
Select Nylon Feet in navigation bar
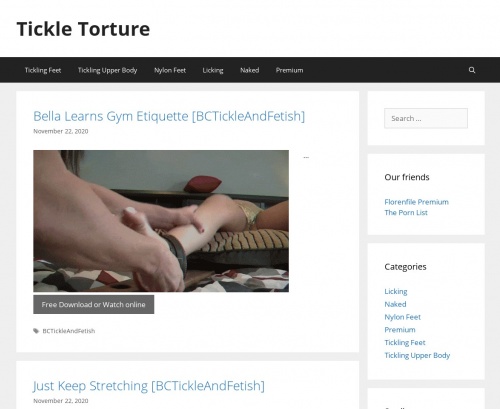(x=170, y=70)
